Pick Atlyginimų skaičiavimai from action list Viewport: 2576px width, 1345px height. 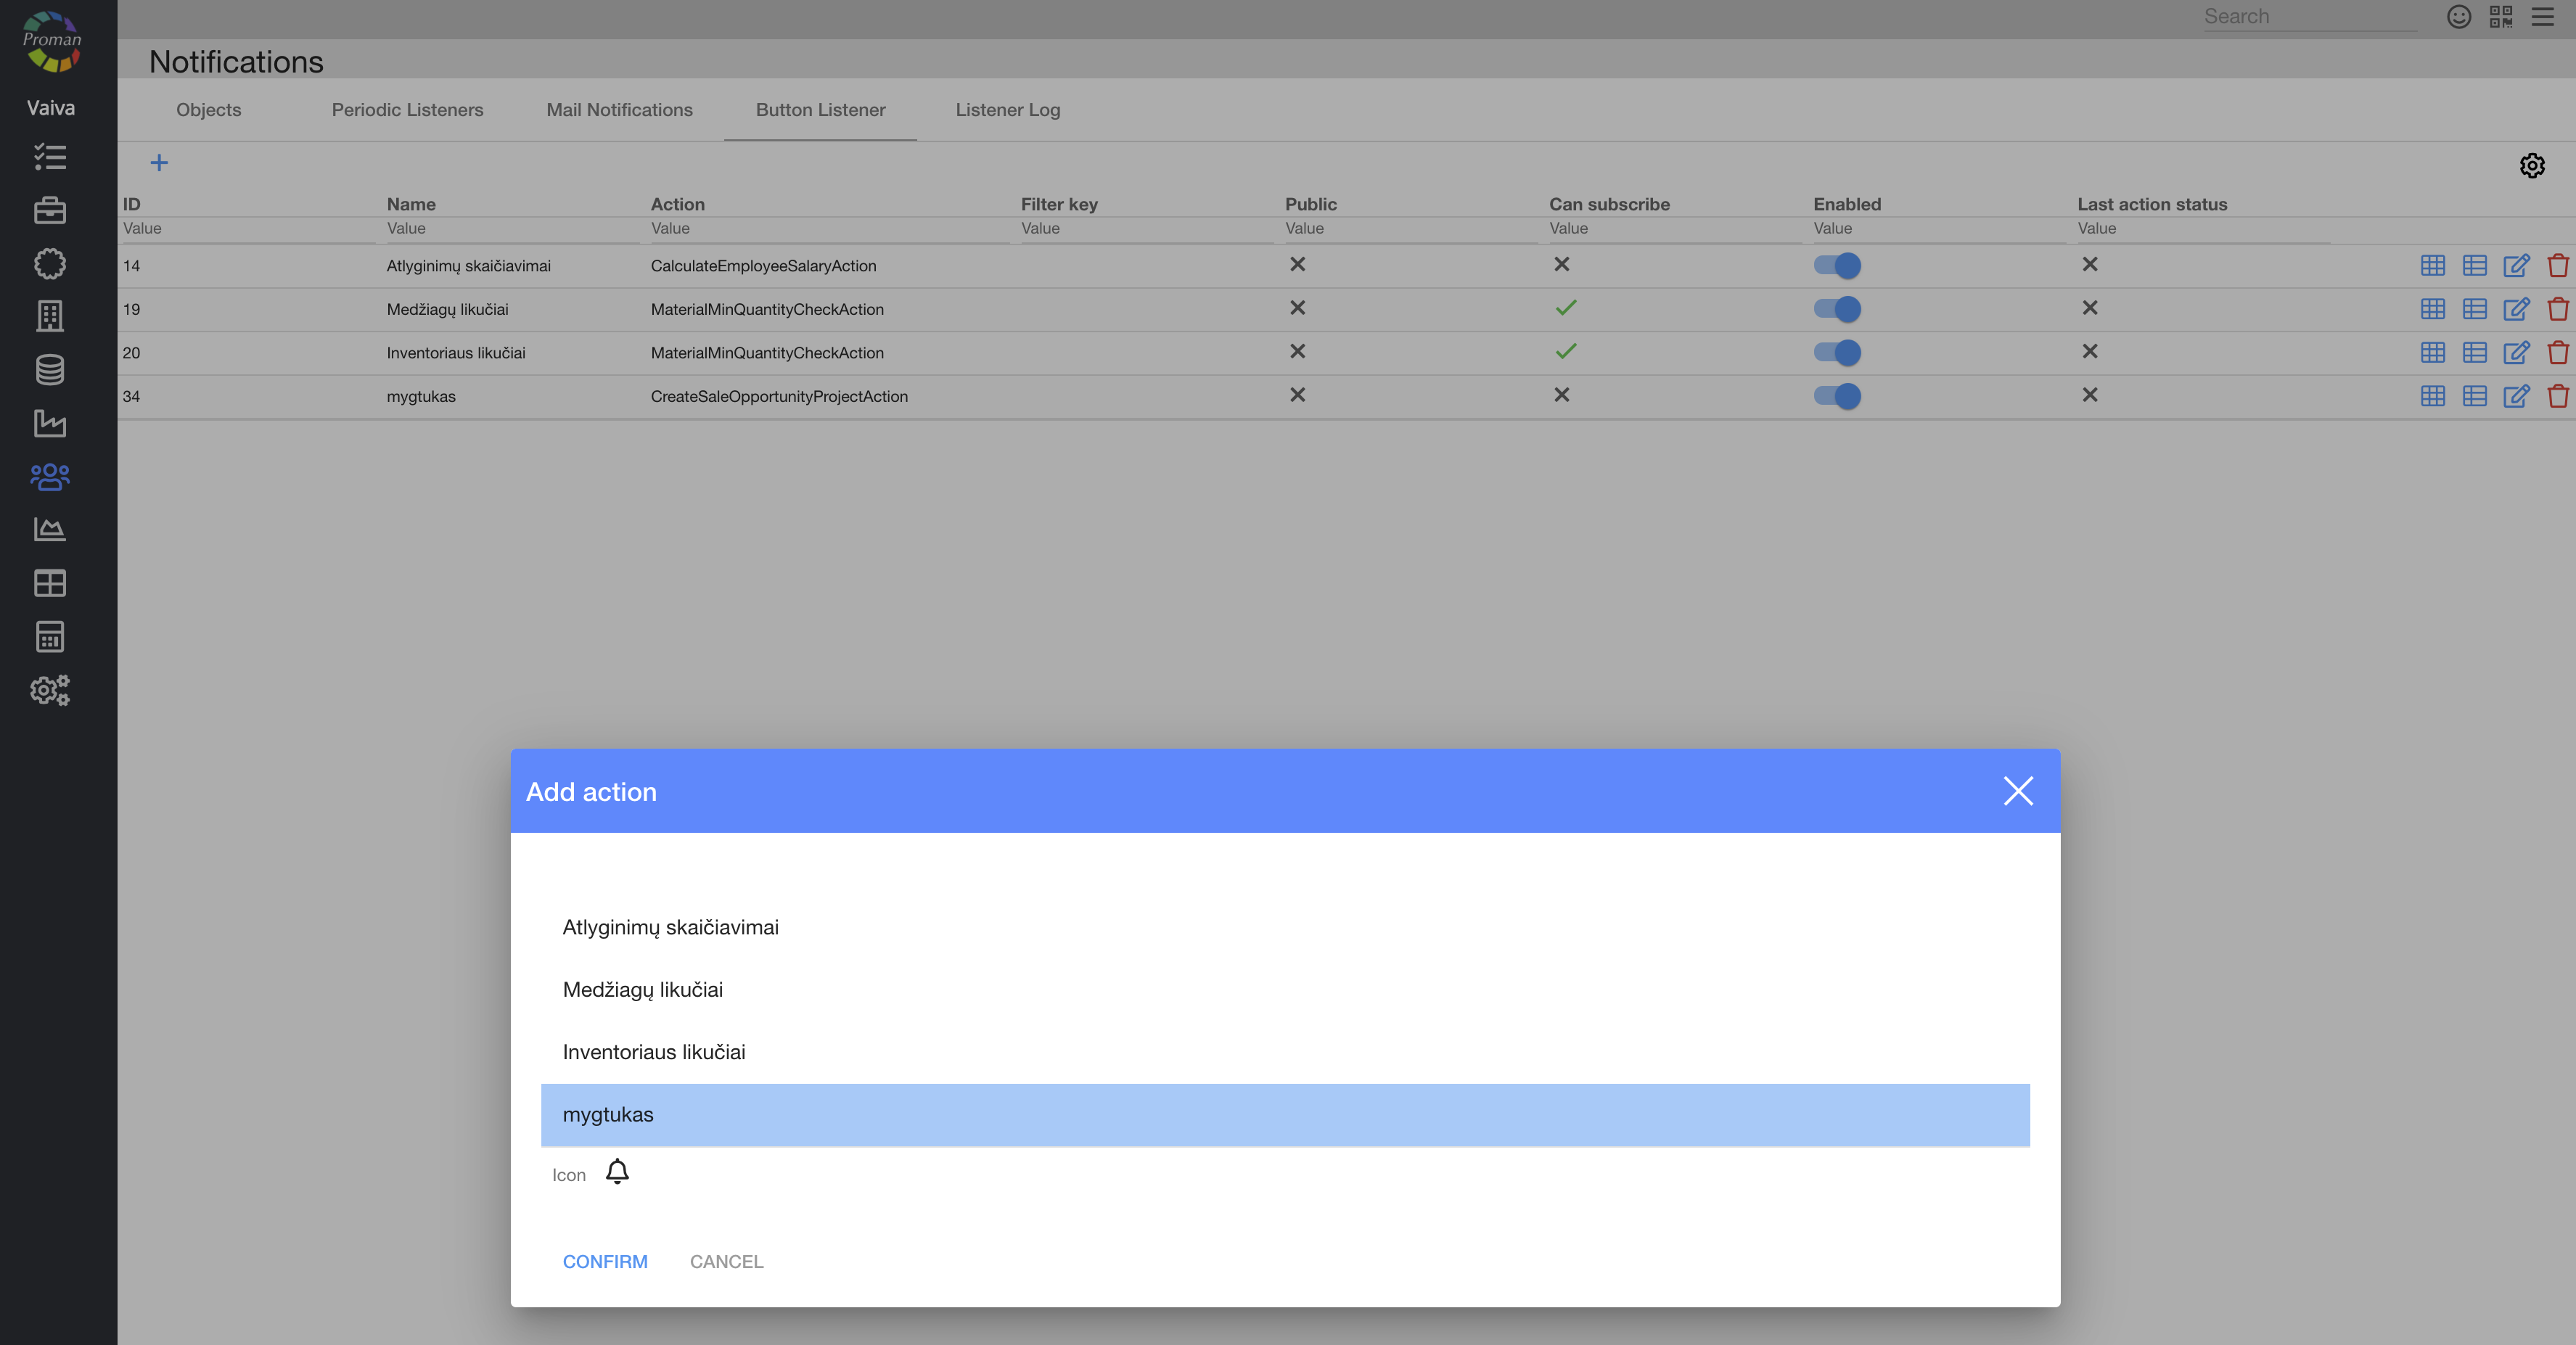[670, 927]
